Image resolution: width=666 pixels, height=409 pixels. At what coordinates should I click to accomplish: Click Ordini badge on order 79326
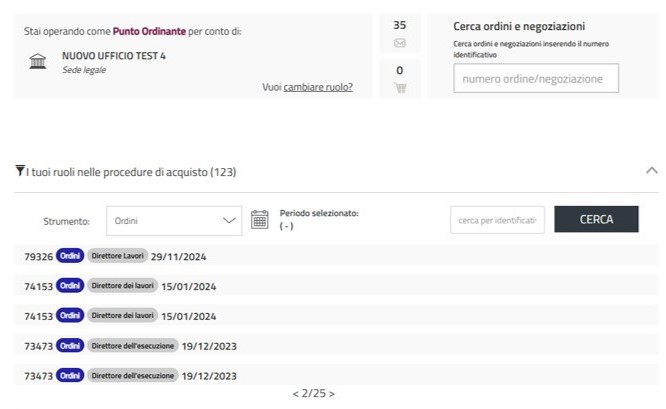70,257
